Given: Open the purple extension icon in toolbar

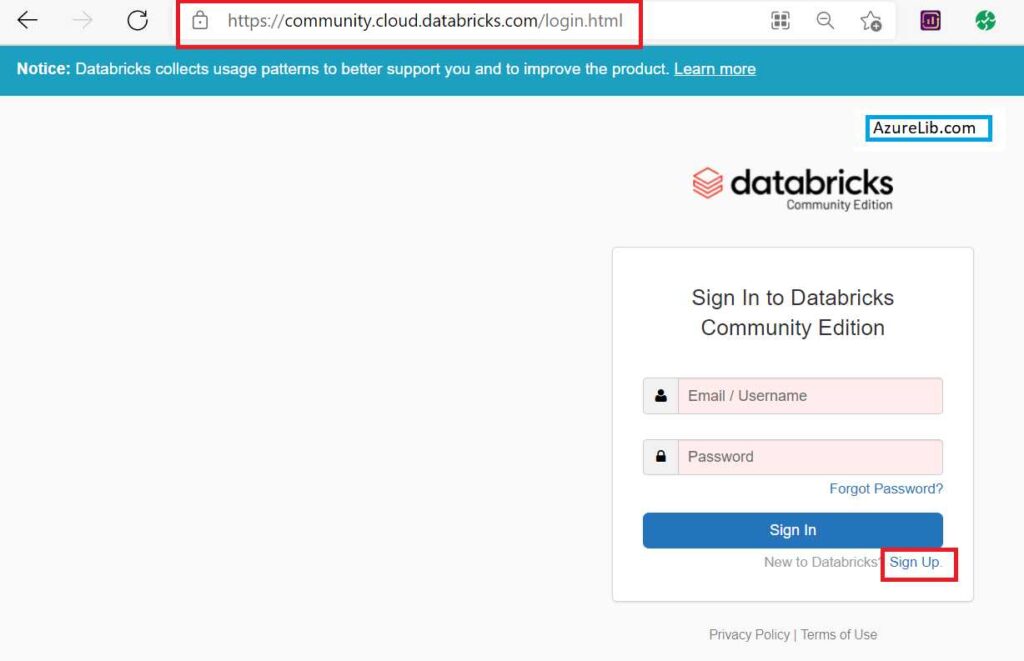Looking at the screenshot, I should (931, 21).
